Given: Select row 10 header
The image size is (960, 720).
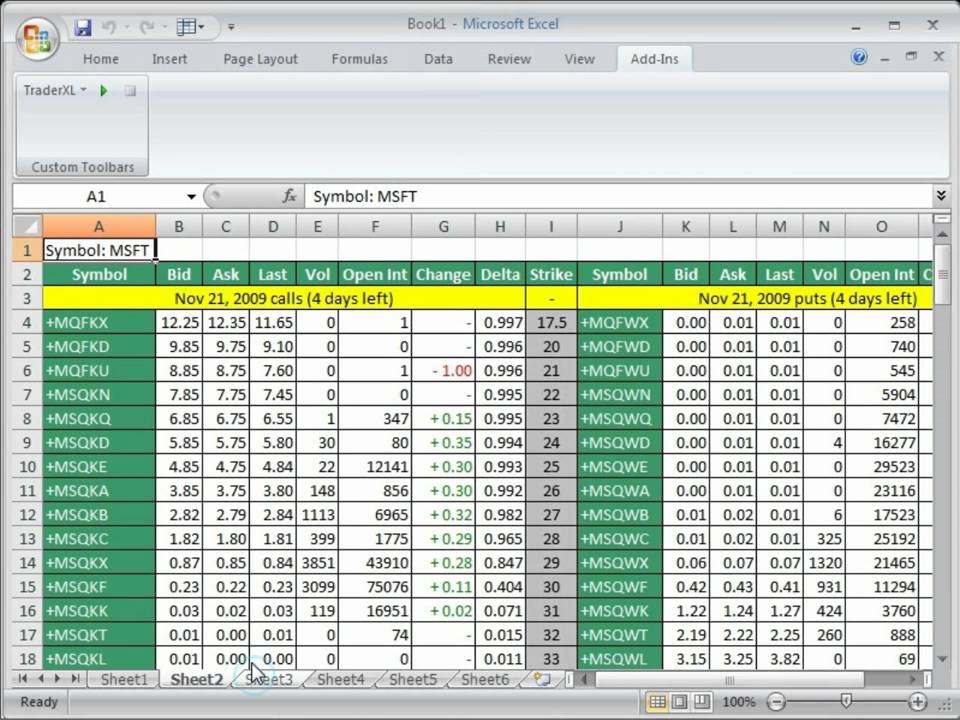Looking at the screenshot, I should pyautogui.click(x=28, y=467).
